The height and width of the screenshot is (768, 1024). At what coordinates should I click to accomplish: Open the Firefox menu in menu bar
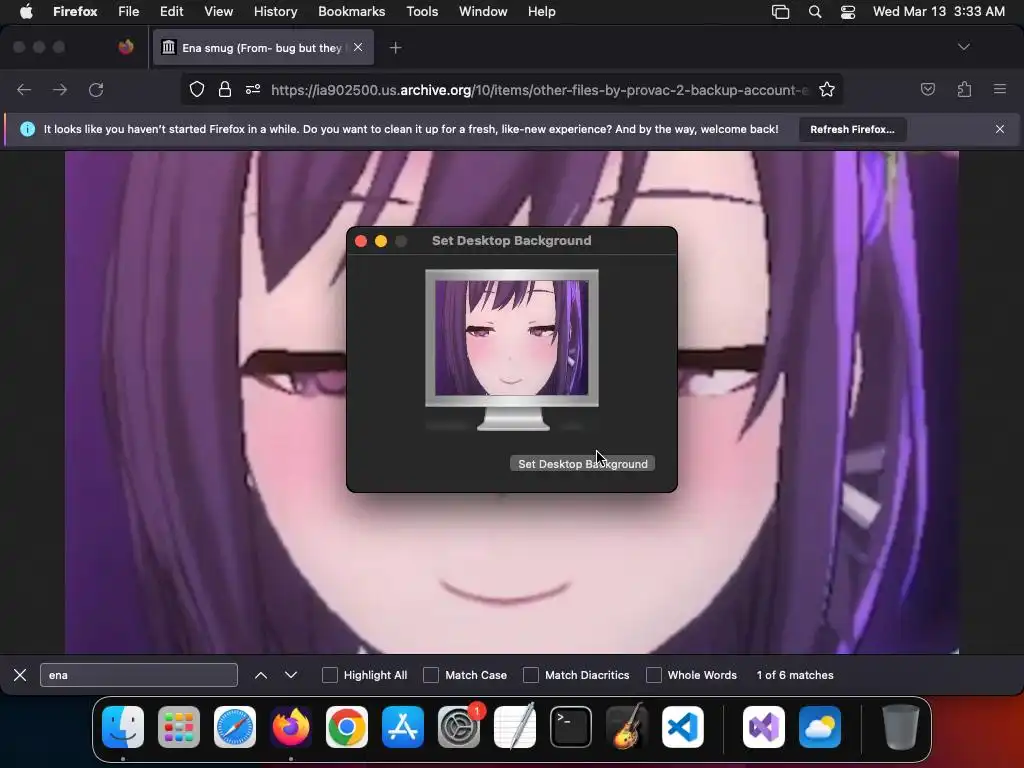[x=75, y=12]
